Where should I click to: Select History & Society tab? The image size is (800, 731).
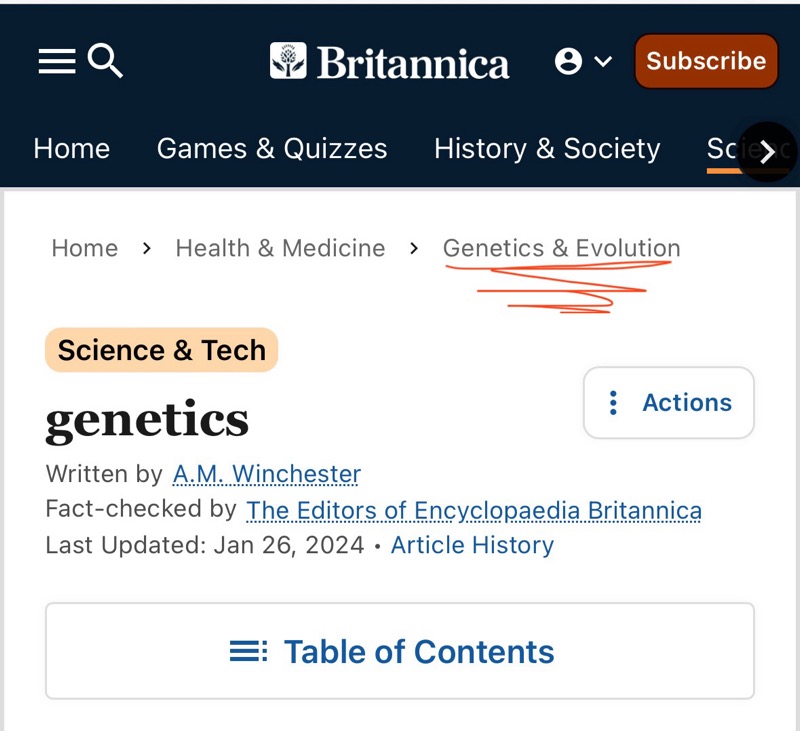pos(547,149)
